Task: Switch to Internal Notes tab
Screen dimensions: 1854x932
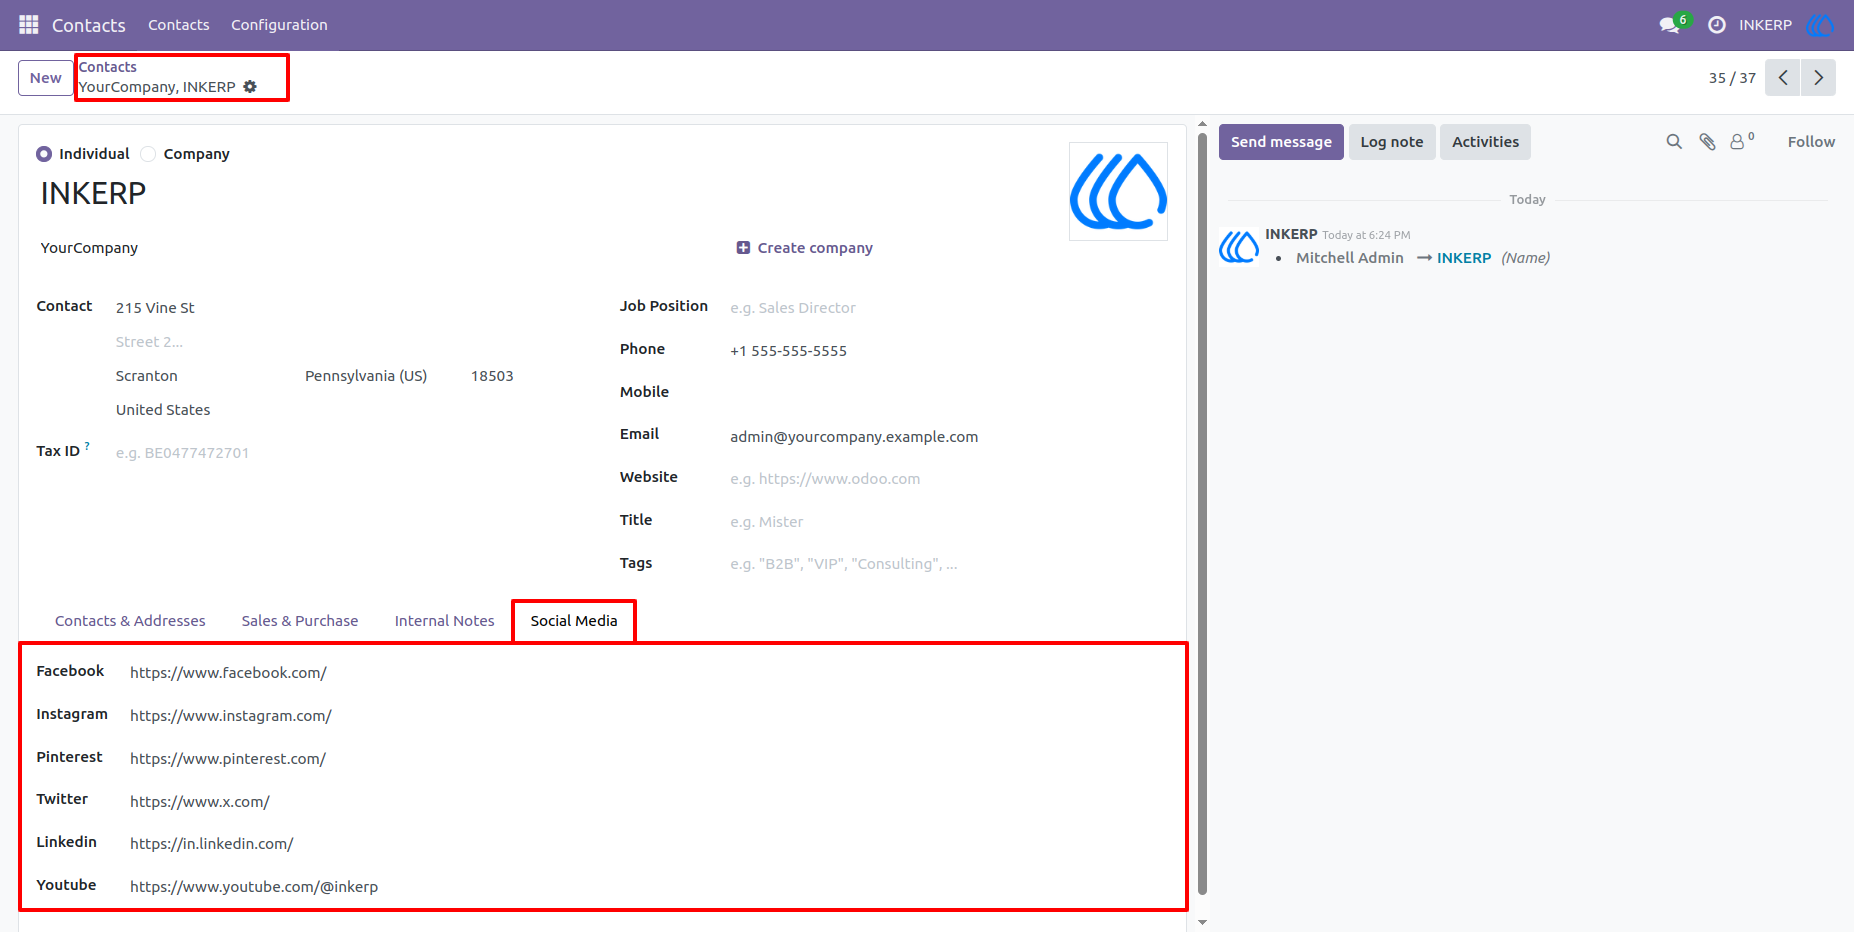Action: [x=445, y=621]
